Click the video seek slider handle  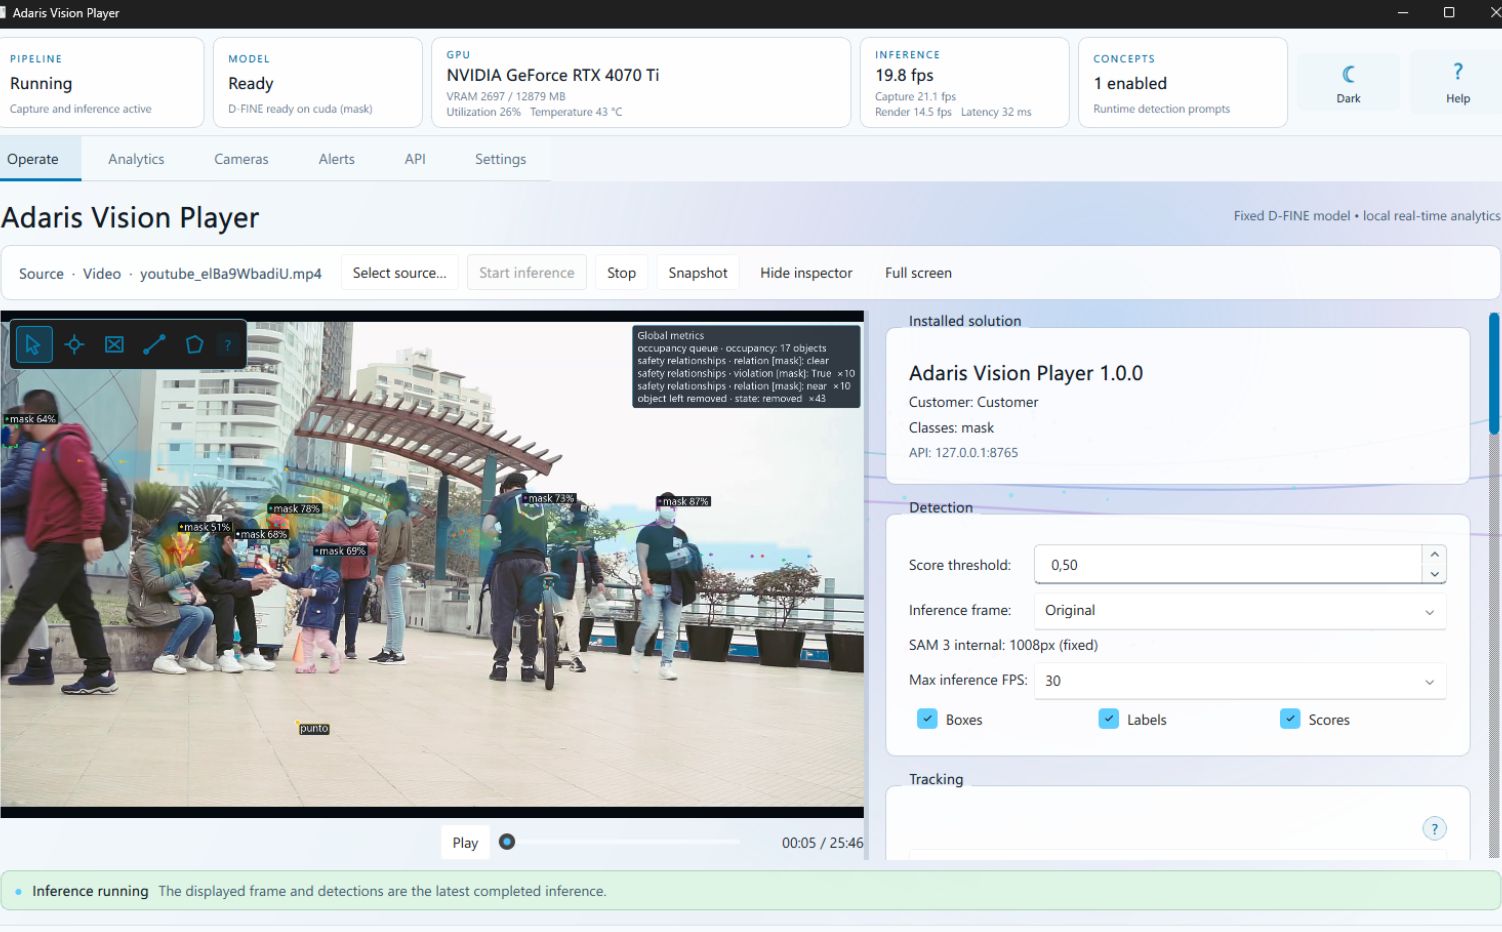coord(507,842)
